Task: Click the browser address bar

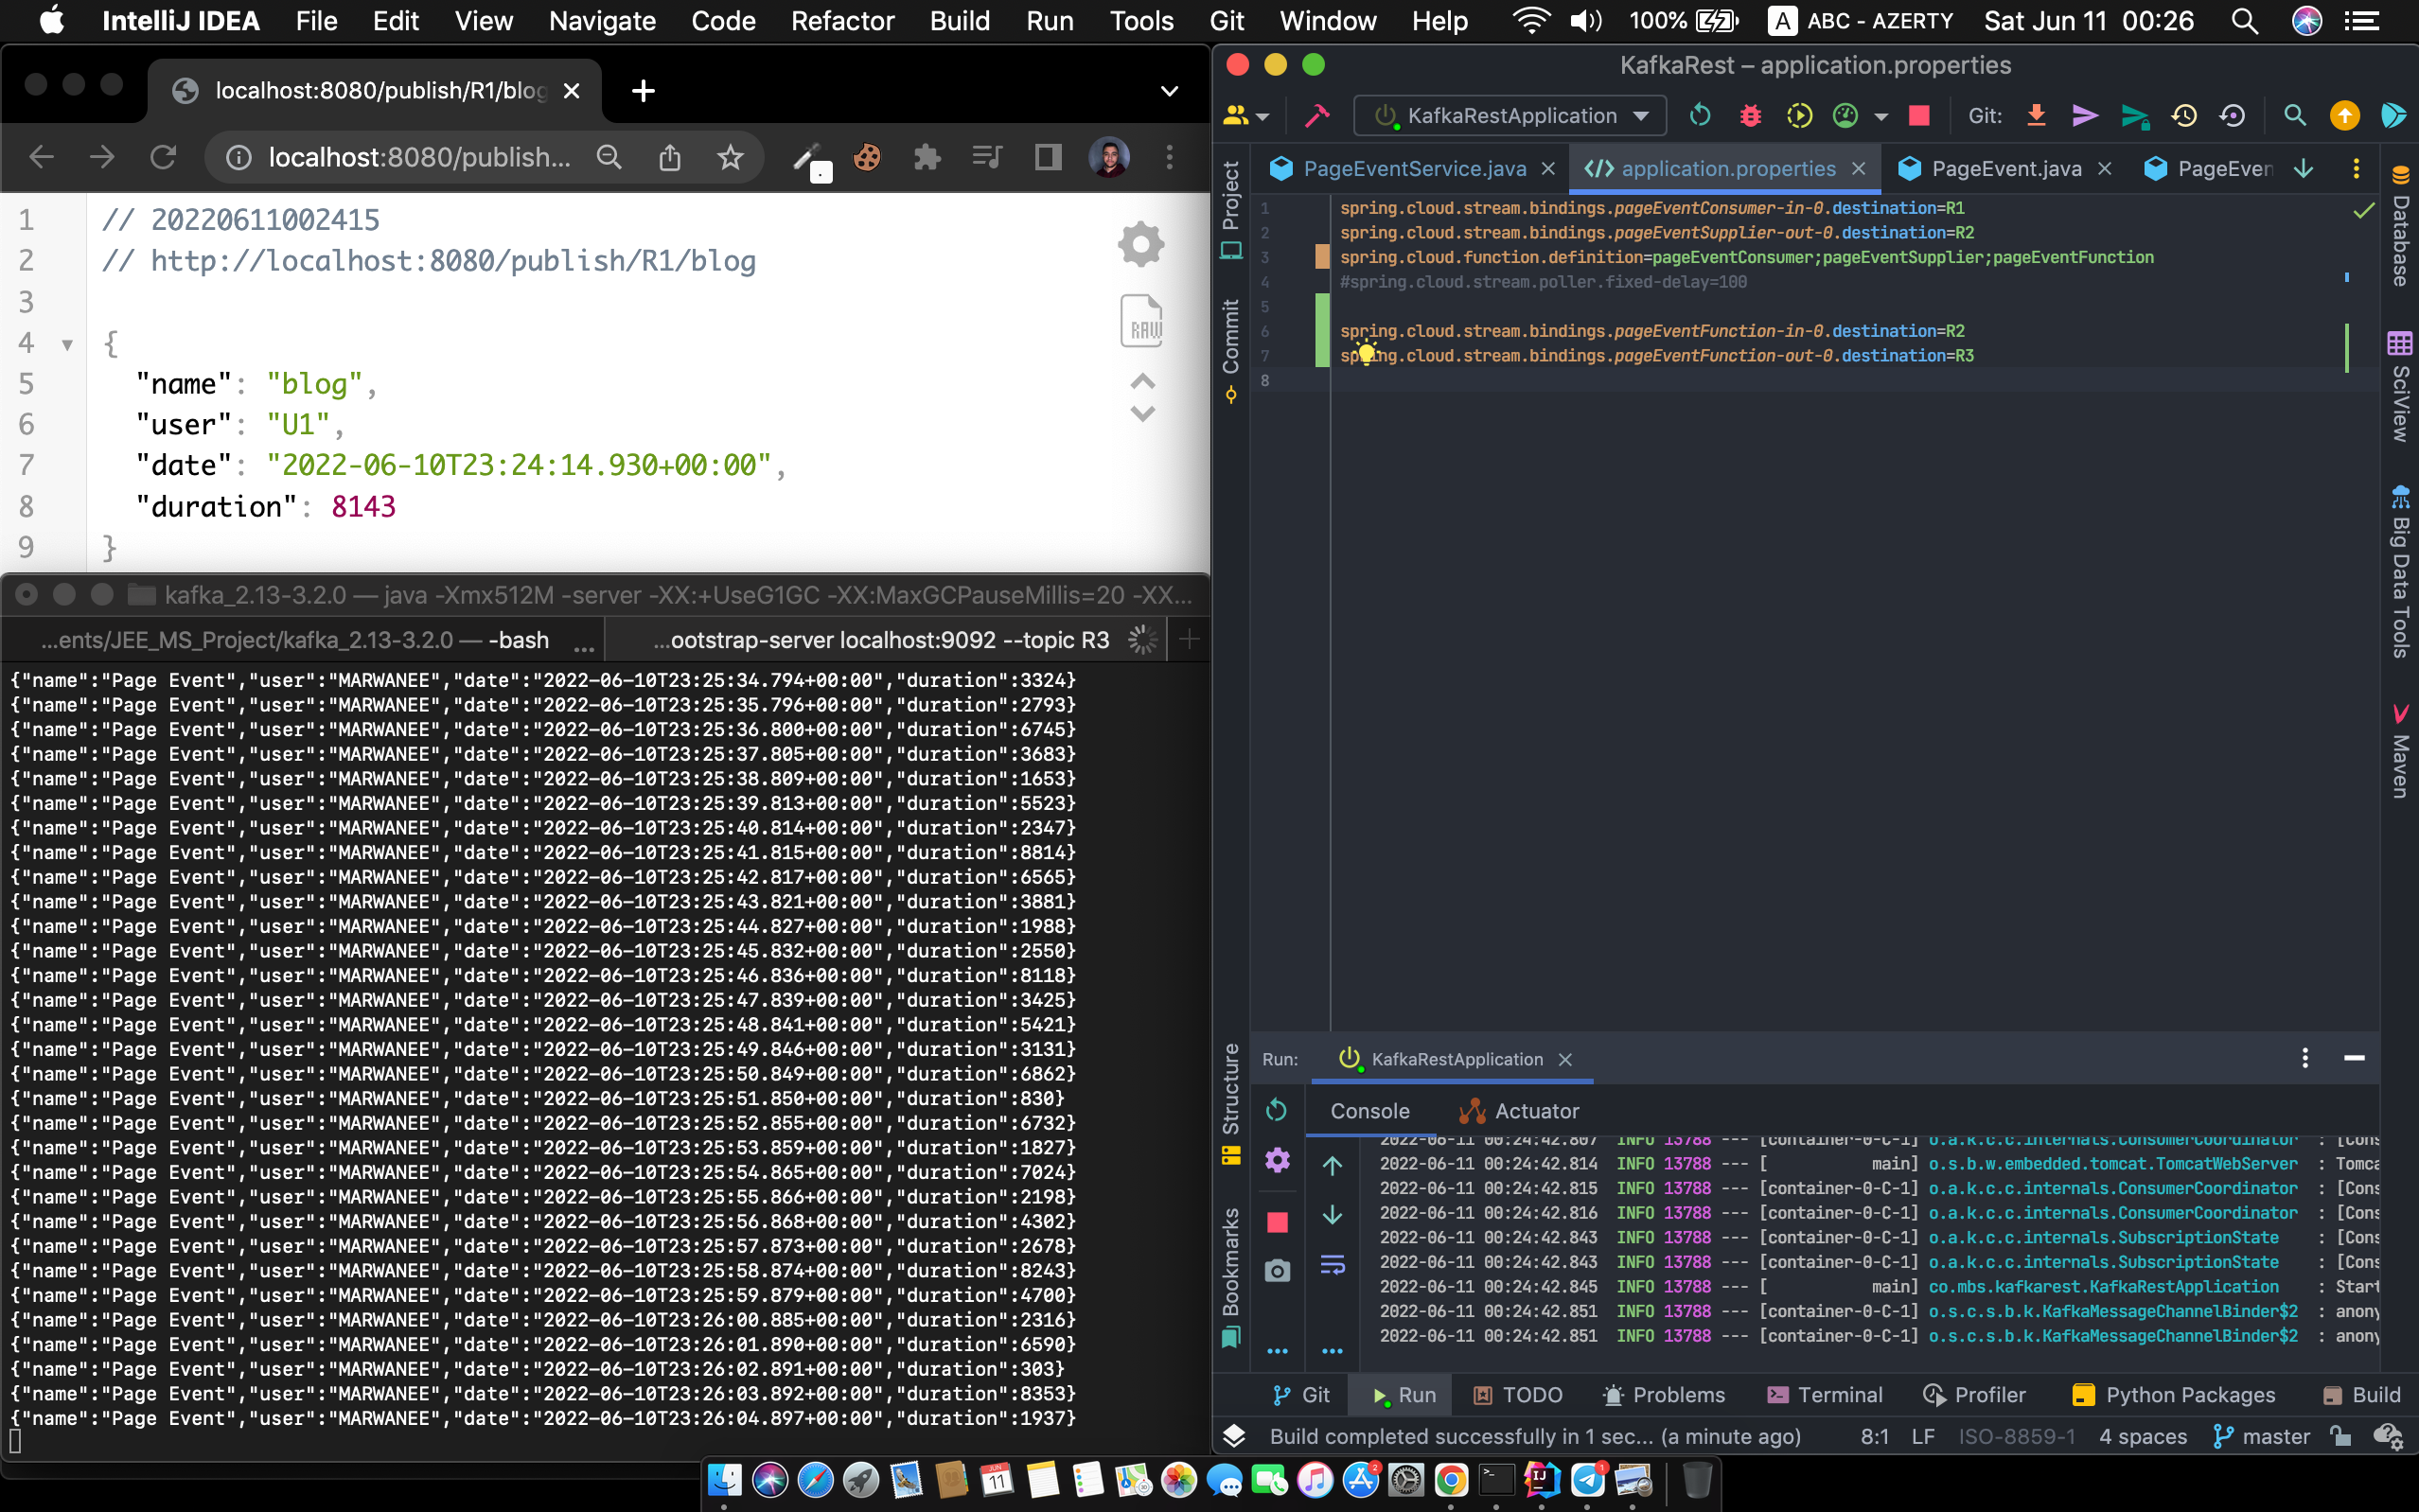Action: pyautogui.click(x=420, y=157)
